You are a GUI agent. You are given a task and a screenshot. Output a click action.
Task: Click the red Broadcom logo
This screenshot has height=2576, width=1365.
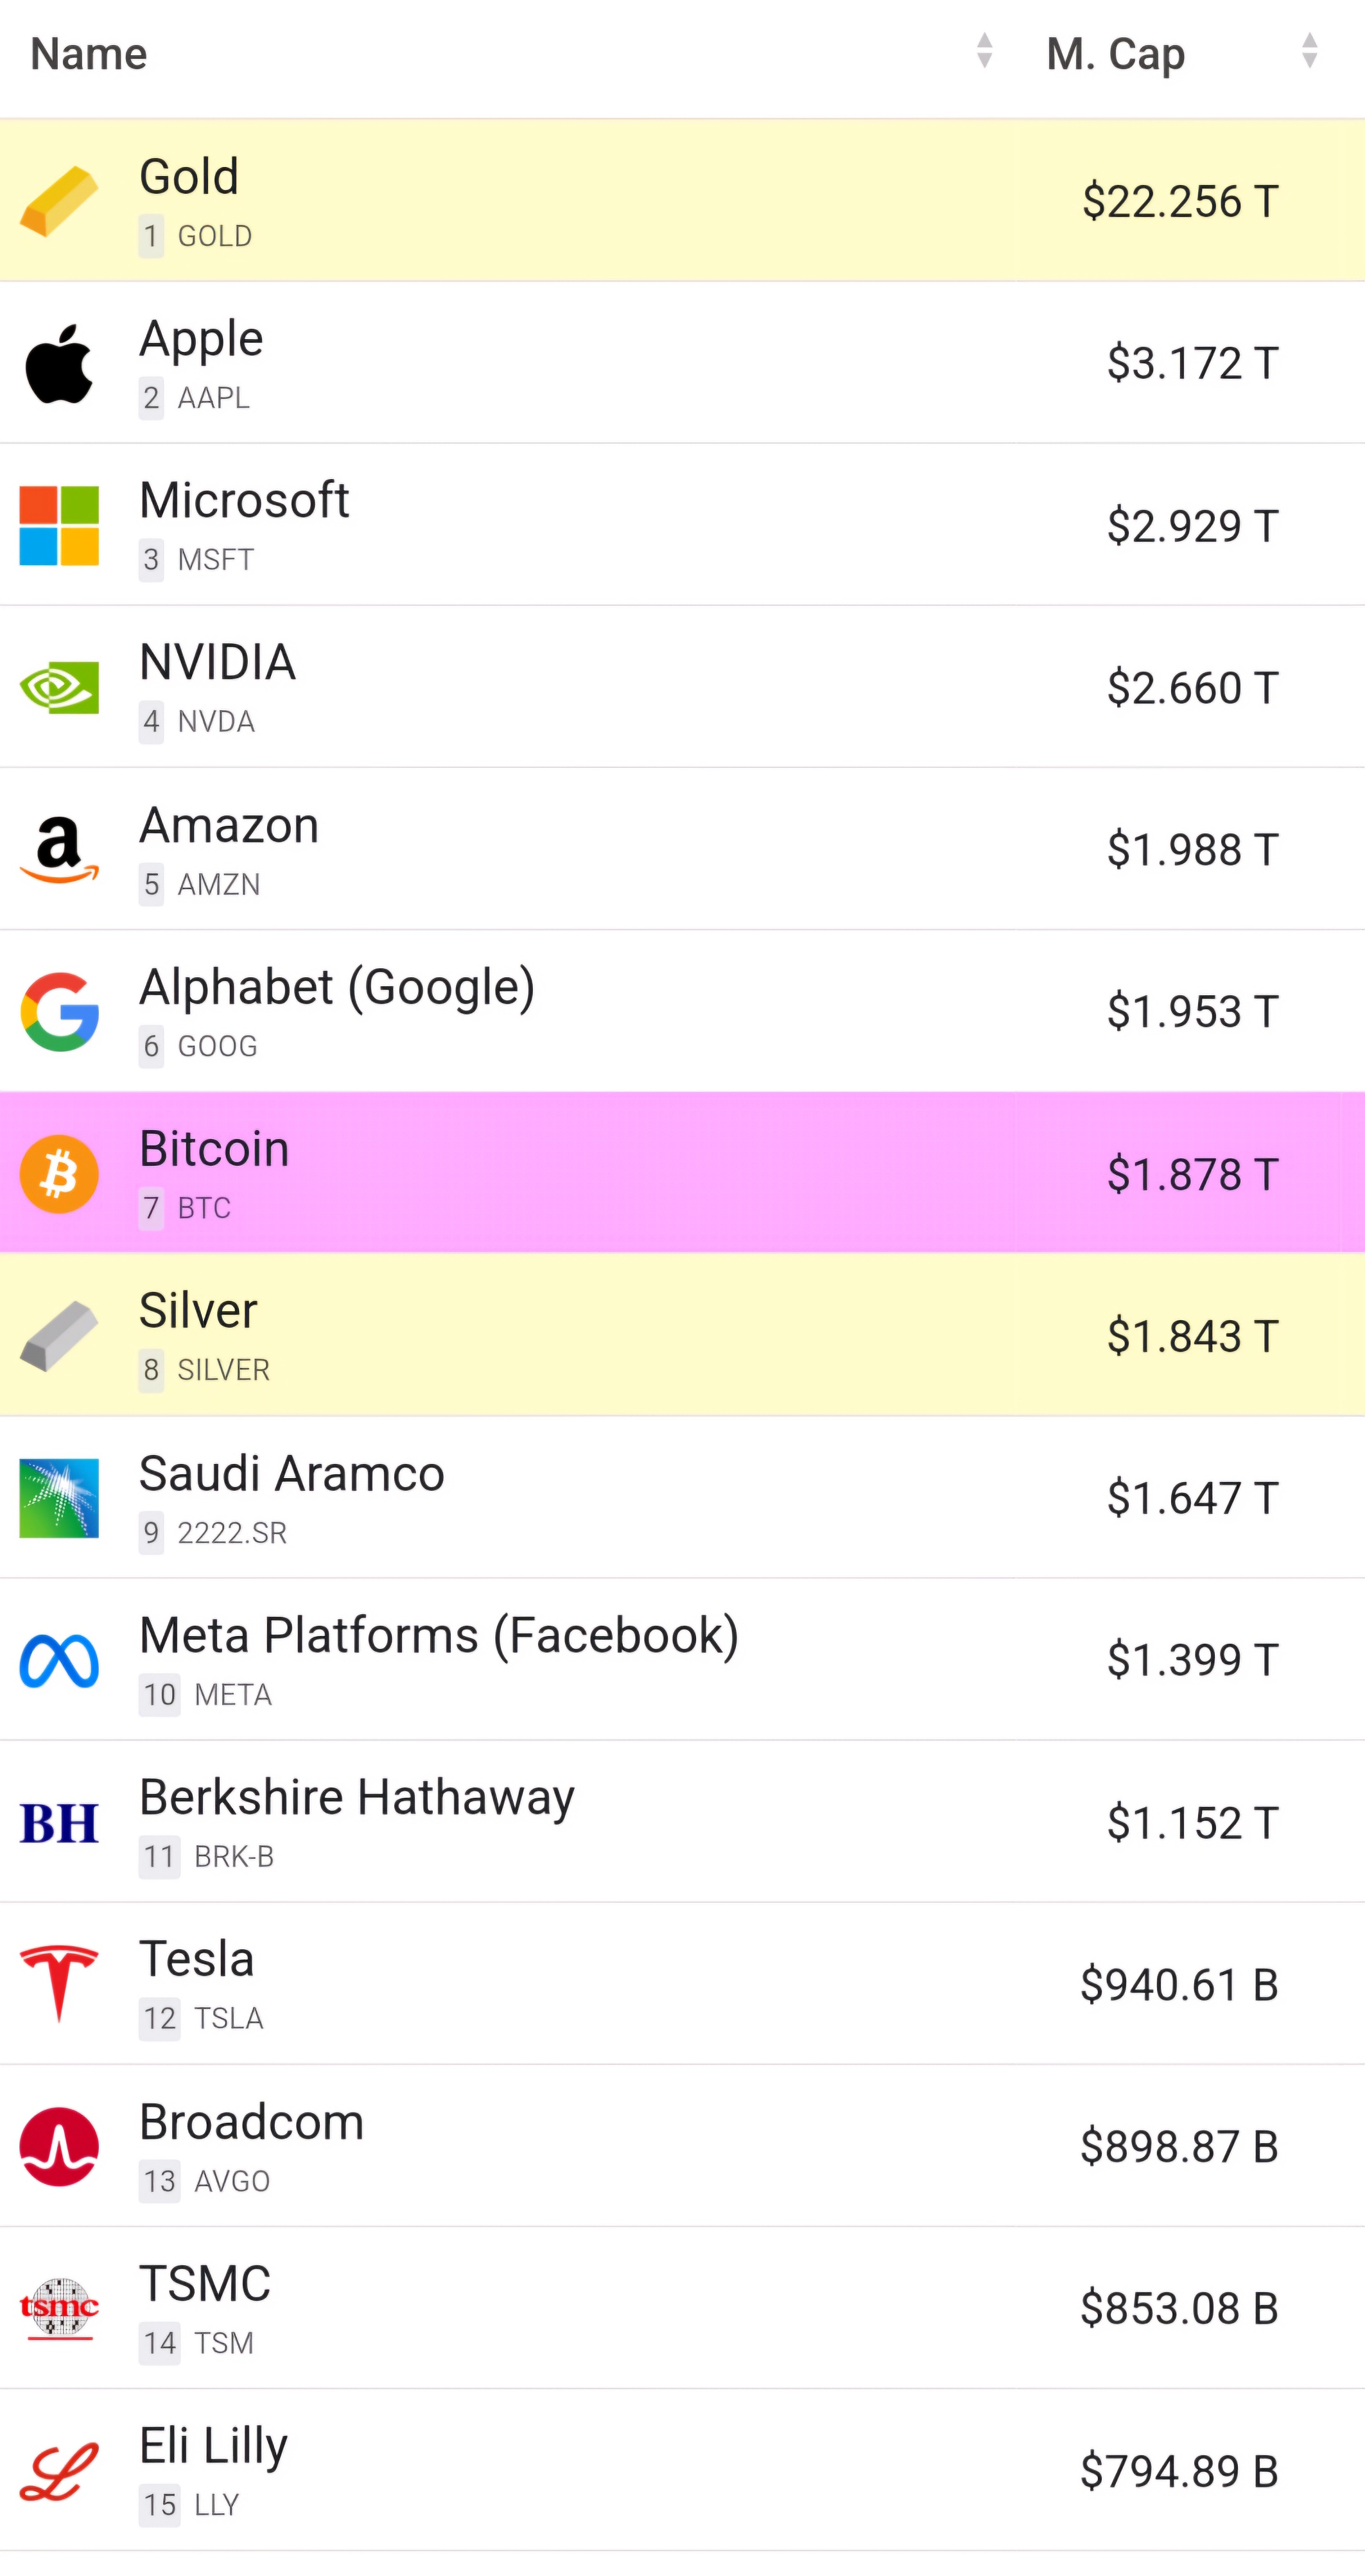click(x=59, y=2147)
